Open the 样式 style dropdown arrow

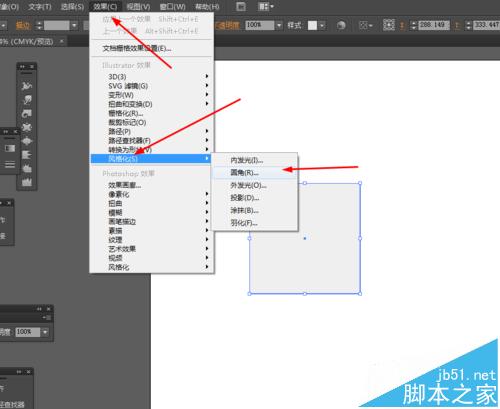322,25
